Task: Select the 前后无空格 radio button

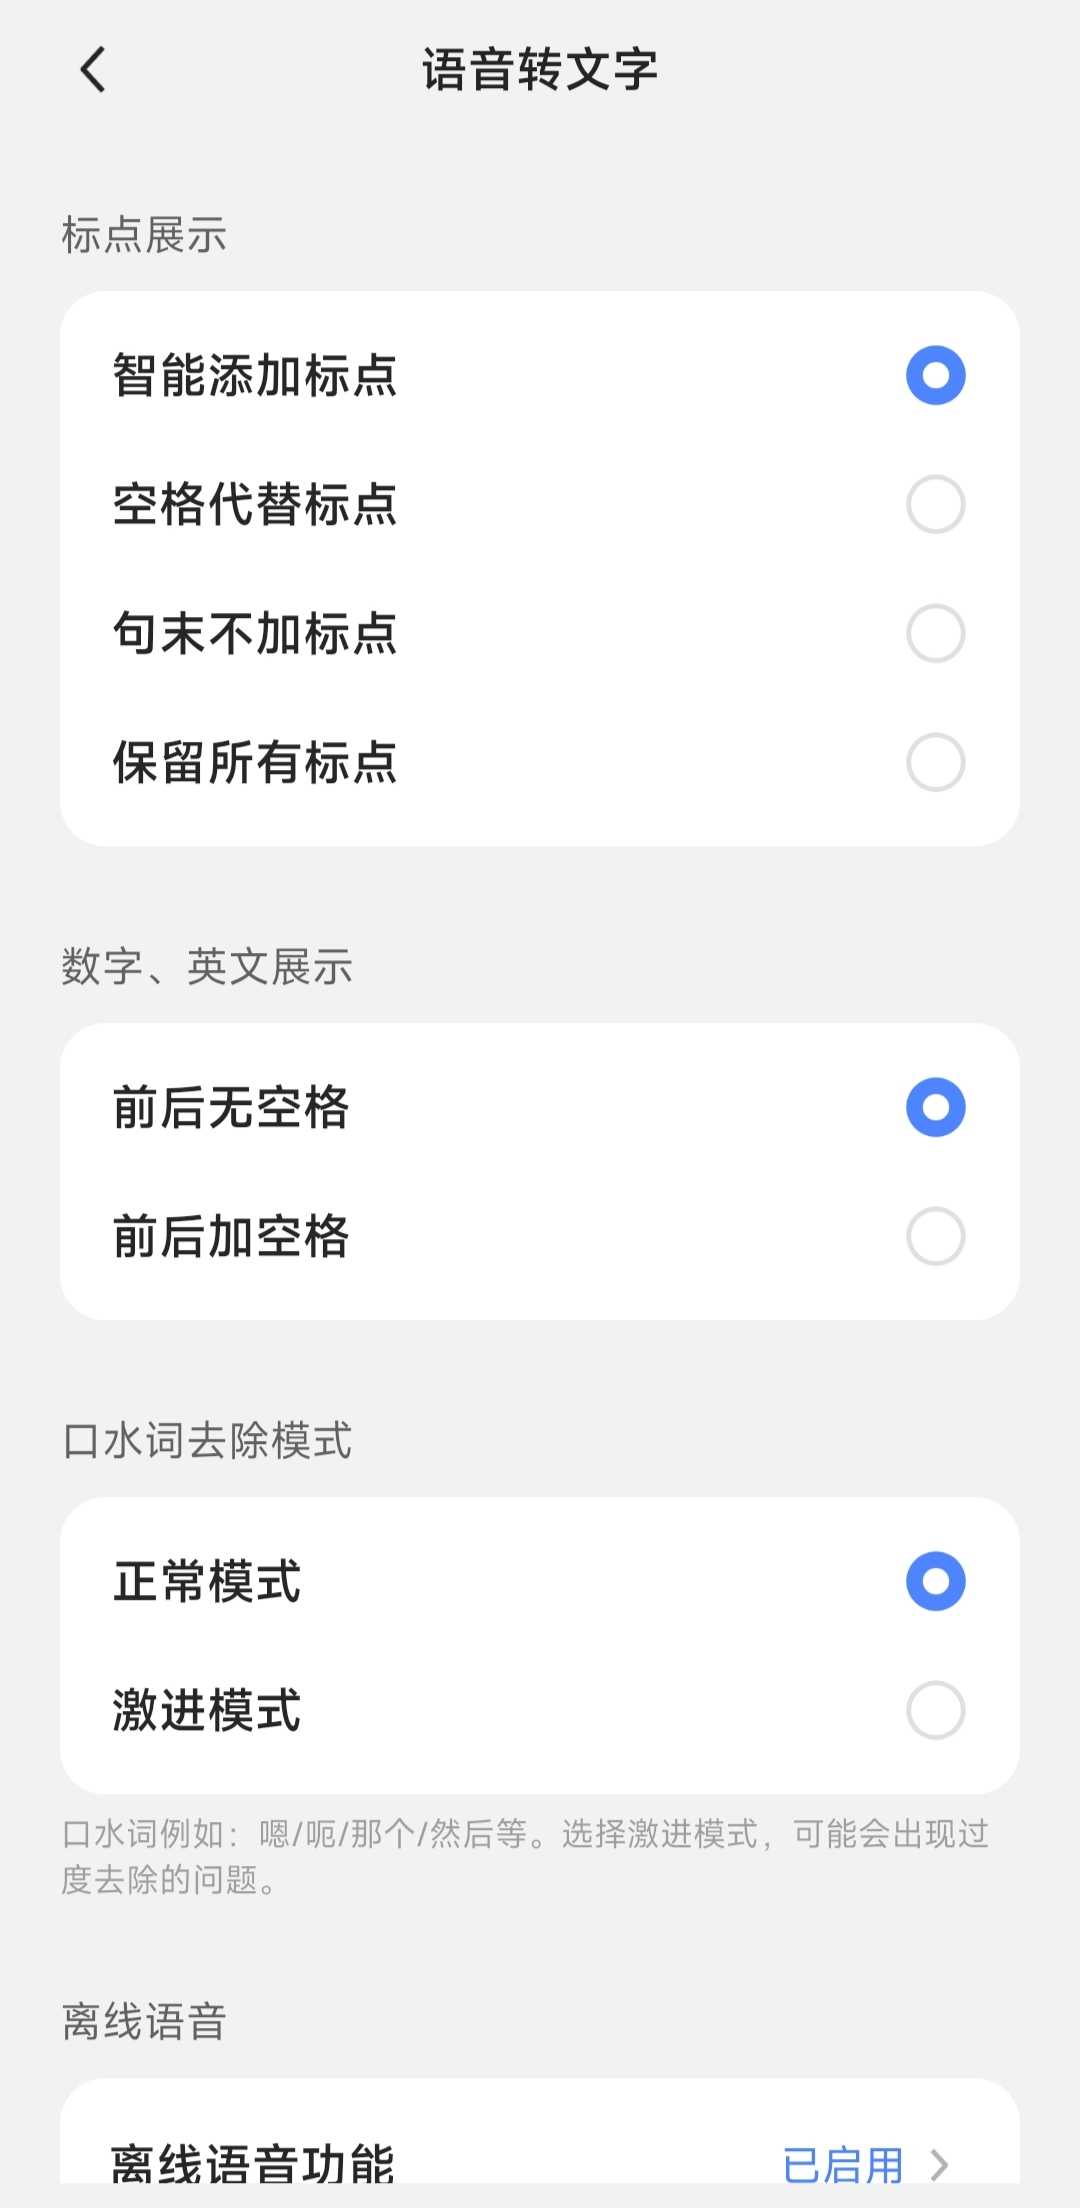Action: point(935,1107)
